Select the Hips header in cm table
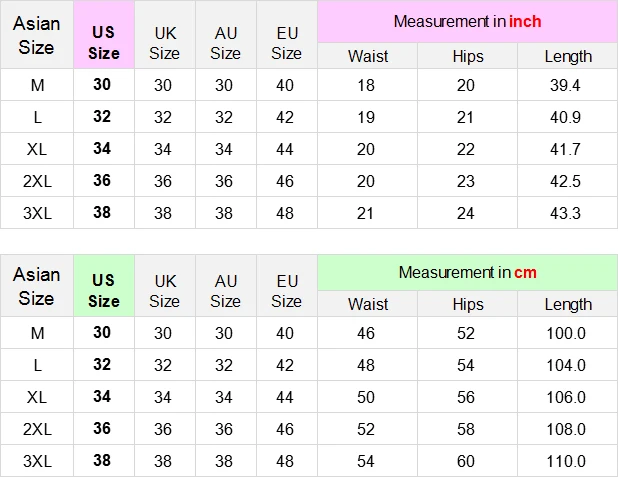618x477 pixels. [x=467, y=304]
